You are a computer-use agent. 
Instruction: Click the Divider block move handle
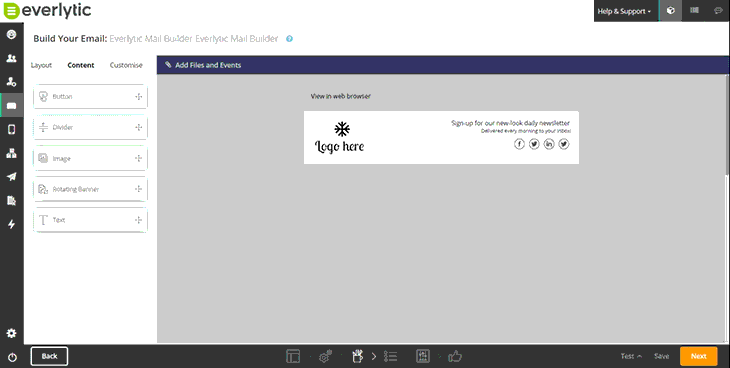[x=138, y=127]
